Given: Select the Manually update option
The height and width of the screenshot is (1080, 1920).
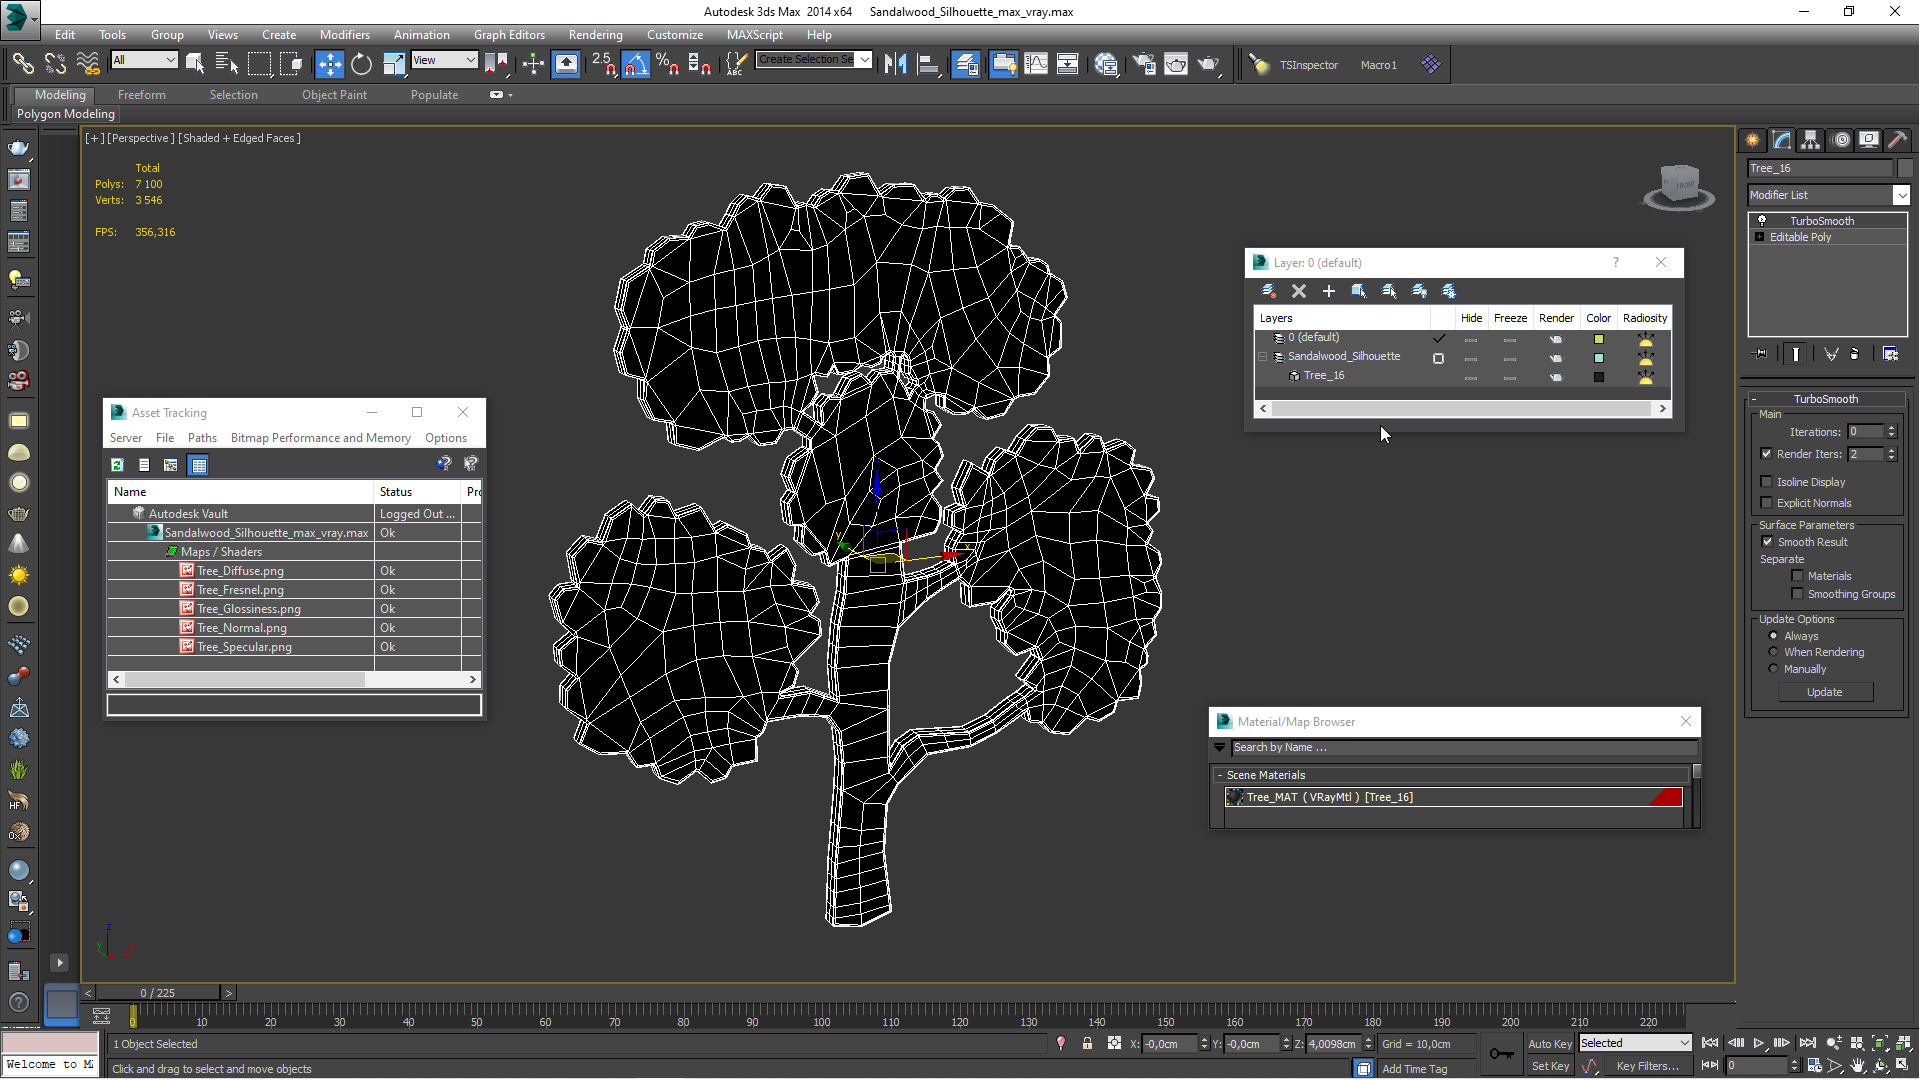Looking at the screenshot, I should click(1774, 669).
